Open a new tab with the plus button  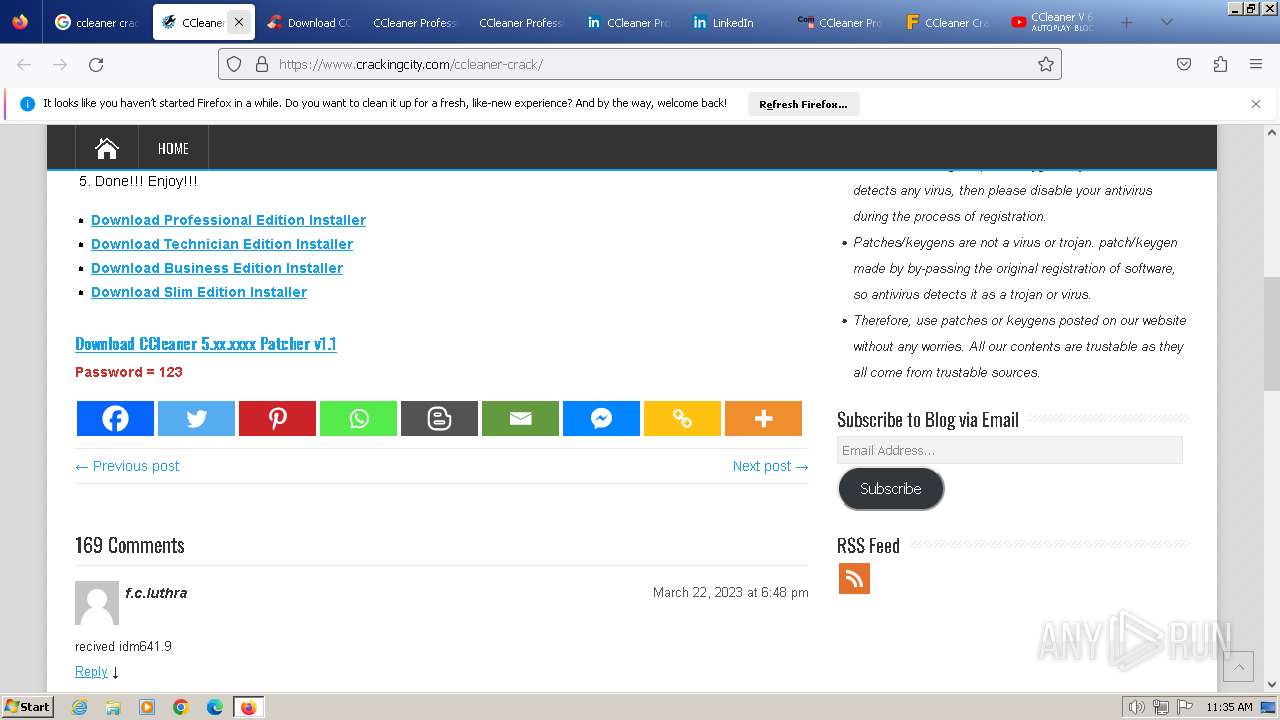click(1126, 22)
